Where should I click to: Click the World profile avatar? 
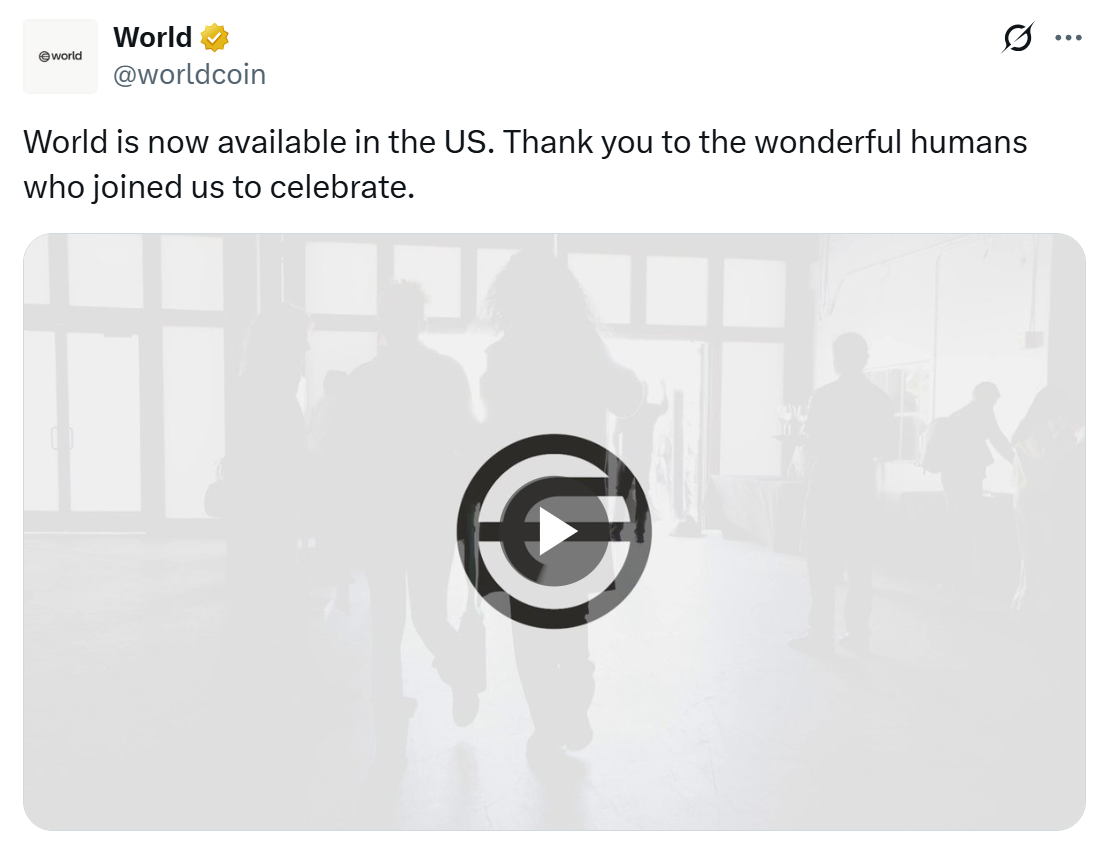click(60, 56)
